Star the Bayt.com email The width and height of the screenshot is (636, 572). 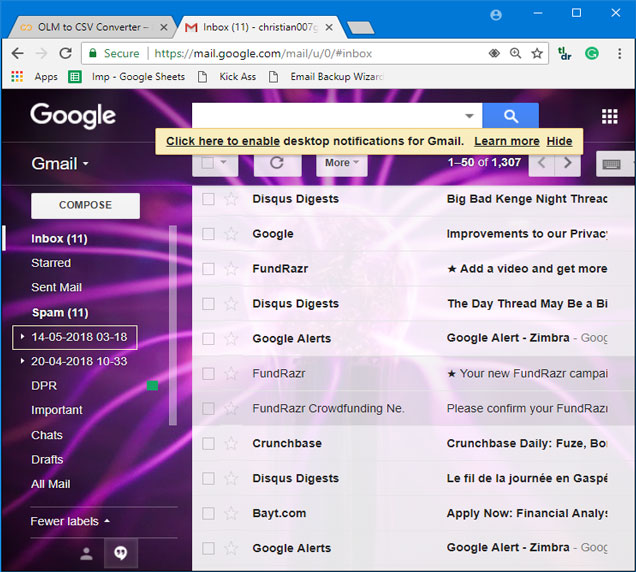[x=231, y=513]
